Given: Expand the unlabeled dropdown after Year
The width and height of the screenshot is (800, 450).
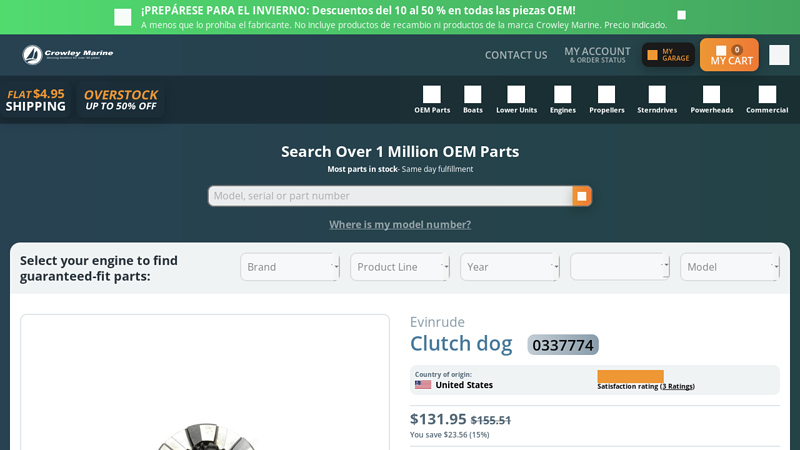Looking at the screenshot, I should pos(620,267).
